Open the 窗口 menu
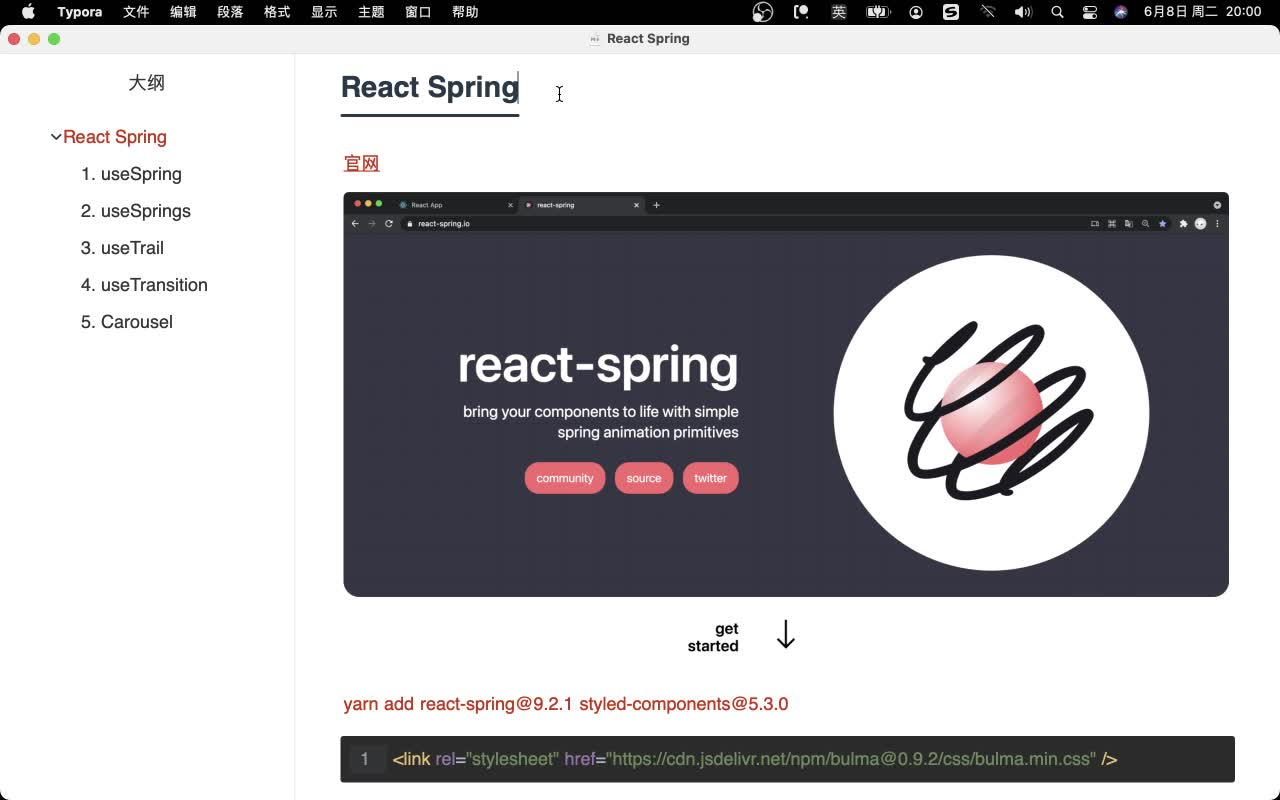The width and height of the screenshot is (1280, 800). coord(418,12)
